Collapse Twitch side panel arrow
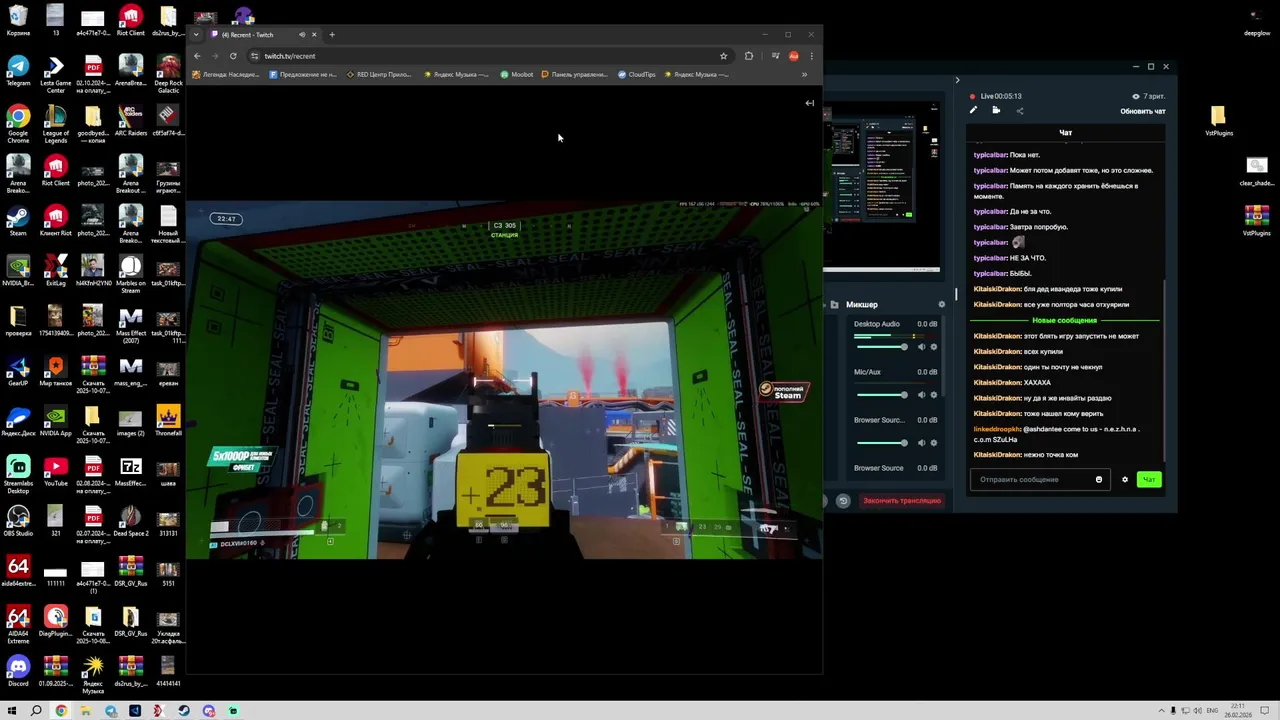The width and height of the screenshot is (1280, 720). [810, 103]
